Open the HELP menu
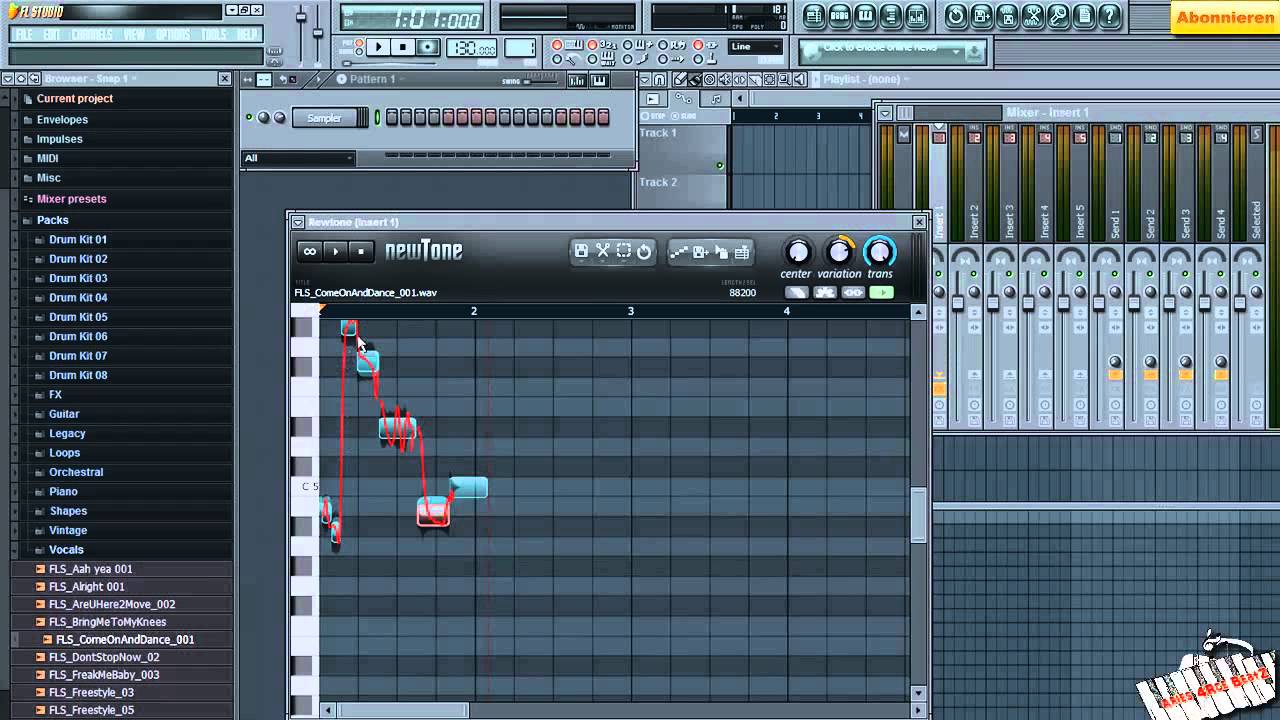The width and height of the screenshot is (1280, 720). (247, 34)
